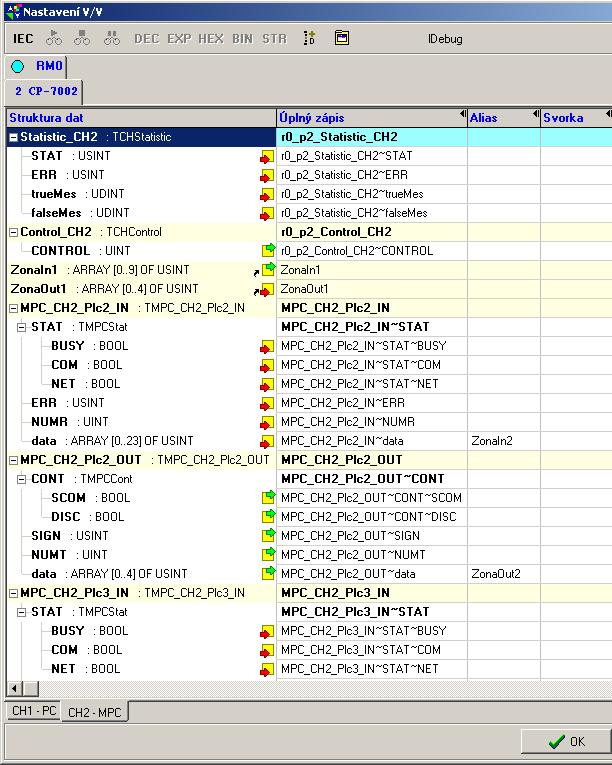Click the Úplný zápis column header
This screenshot has width=612, height=765.
point(372,118)
